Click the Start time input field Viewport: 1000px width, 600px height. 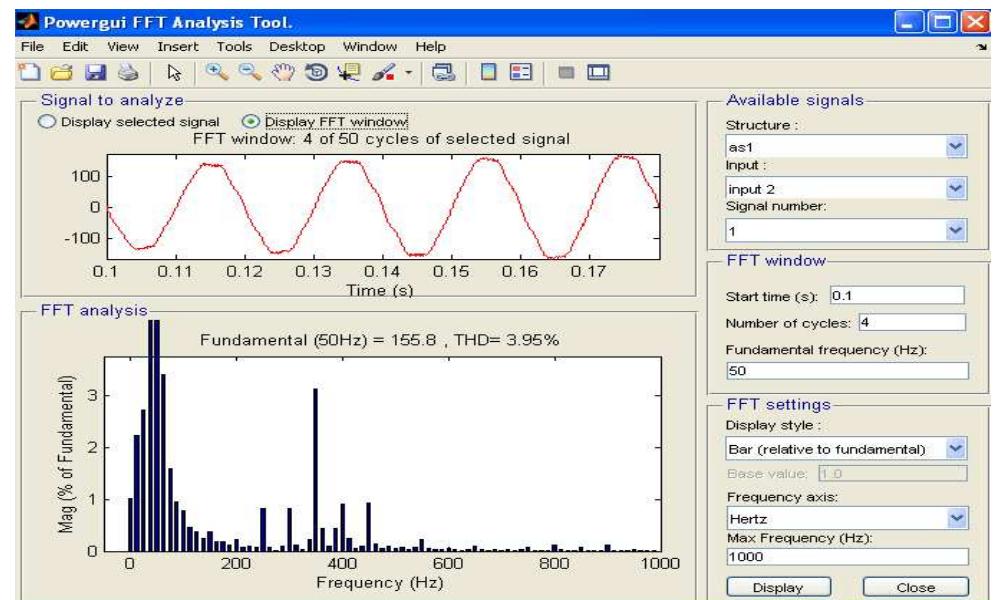point(897,295)
